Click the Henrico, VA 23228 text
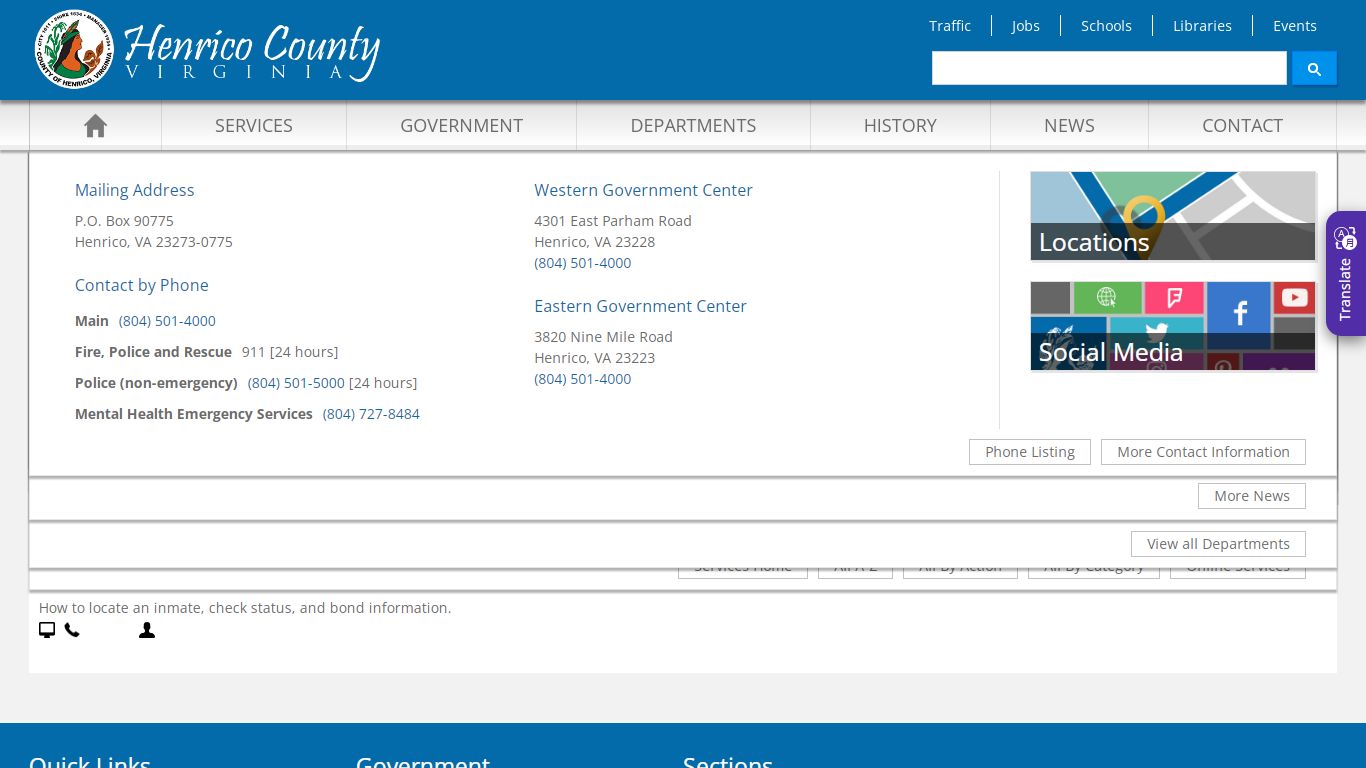1366x768 pixels. pyautogui.click(x=595, y=242)
